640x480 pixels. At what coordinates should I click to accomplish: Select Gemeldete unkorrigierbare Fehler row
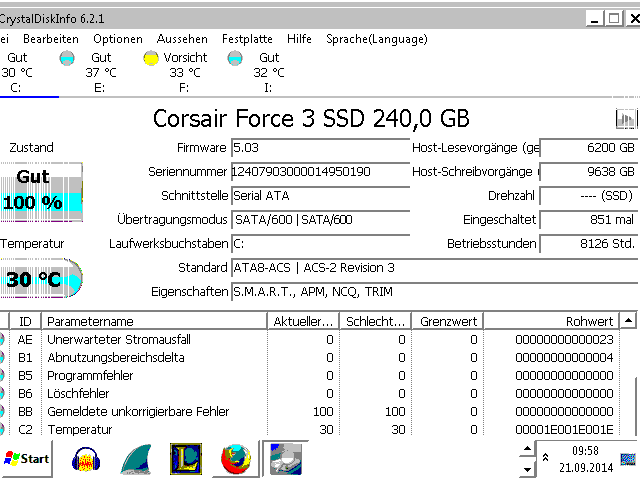[309, 411]
